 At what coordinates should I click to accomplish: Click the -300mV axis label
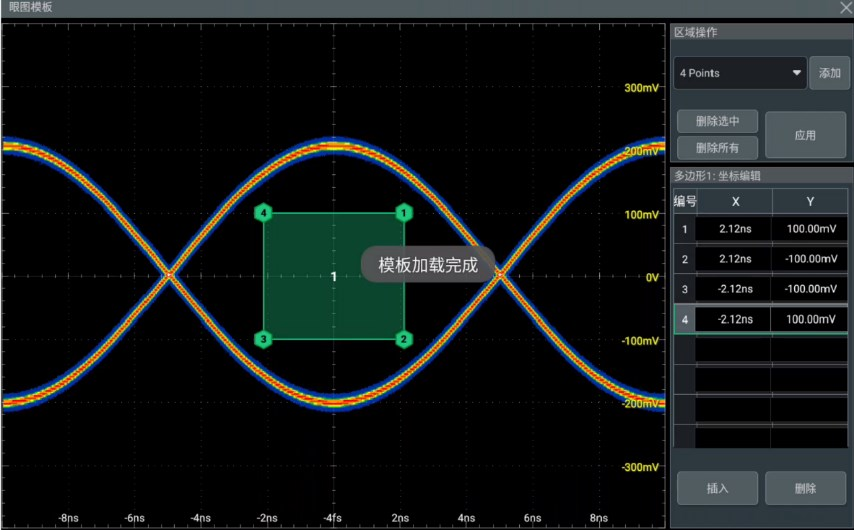pyautogui.click(x=640, y=467)
